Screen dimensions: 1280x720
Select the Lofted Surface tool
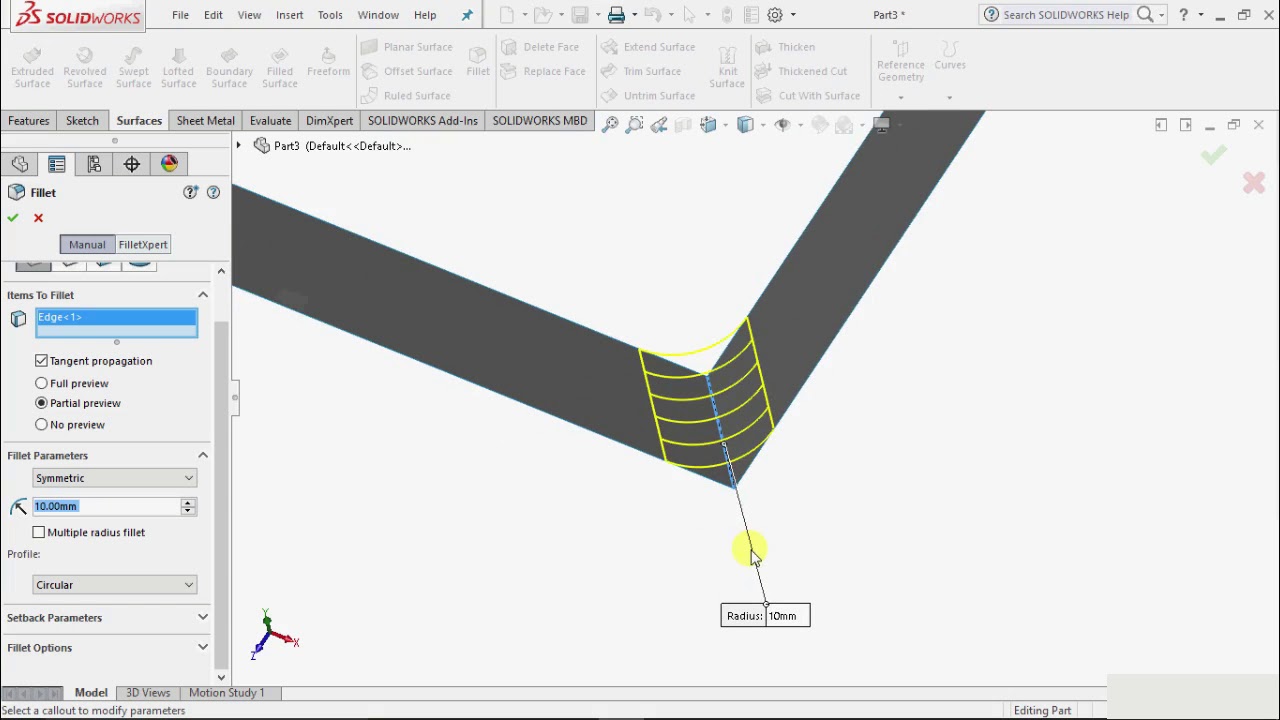pyautogui.click(x=179, y=67)
